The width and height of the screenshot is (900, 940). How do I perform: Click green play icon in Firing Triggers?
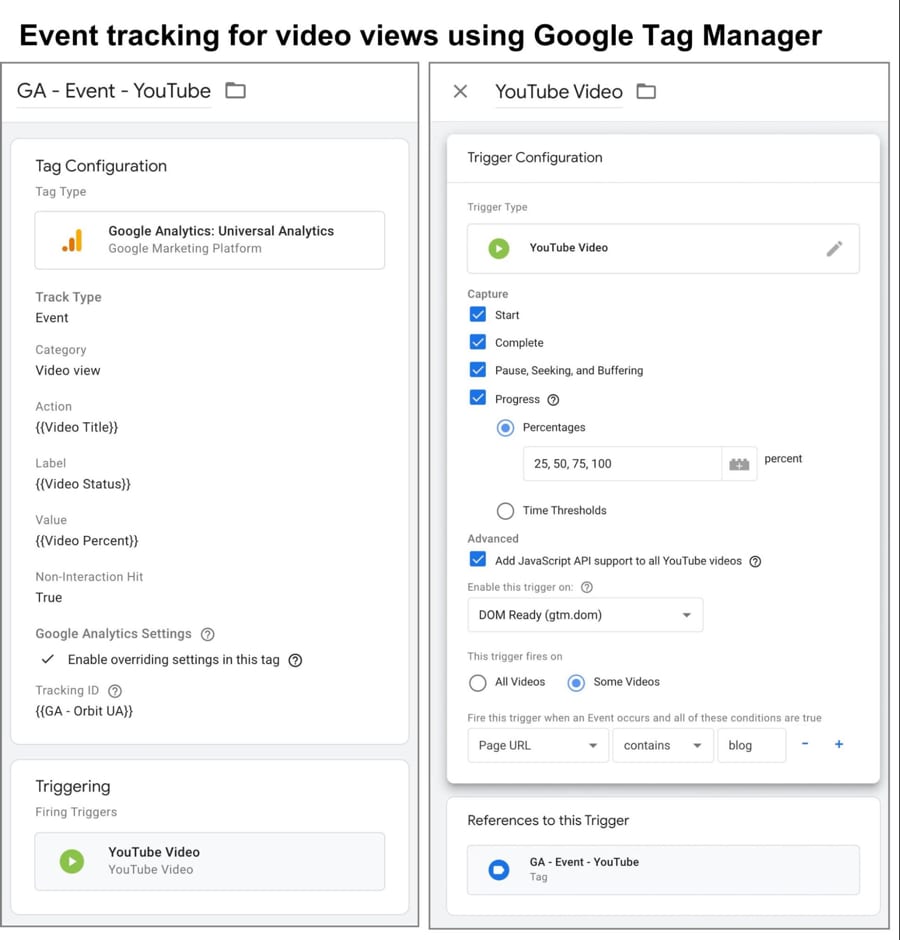(72, 861)
